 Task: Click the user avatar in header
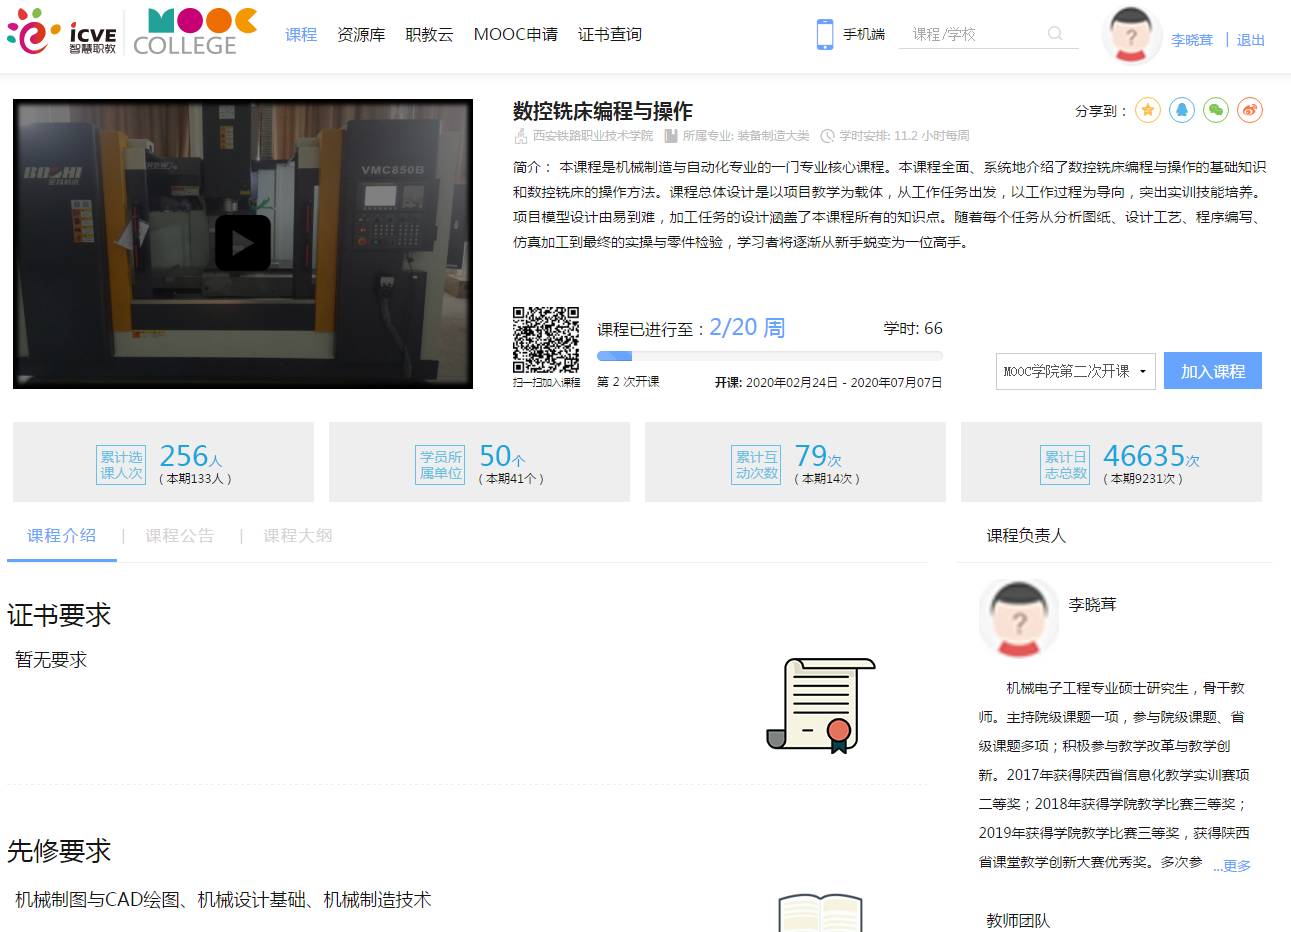[x=1131, y=36]
